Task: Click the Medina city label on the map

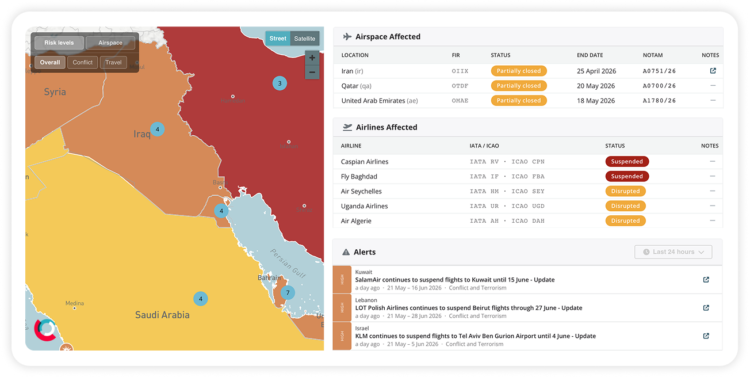Action: pos(75,303)
